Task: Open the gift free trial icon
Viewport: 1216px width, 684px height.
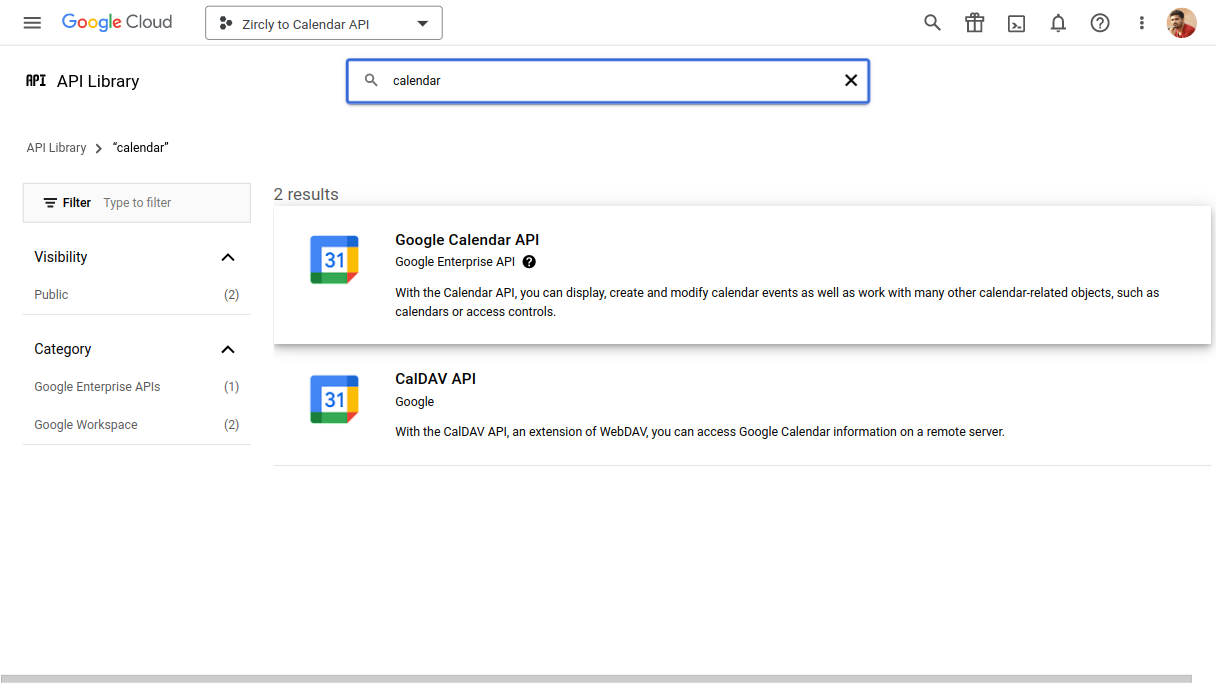Action: pyautogui.click(x=974, y=23)
